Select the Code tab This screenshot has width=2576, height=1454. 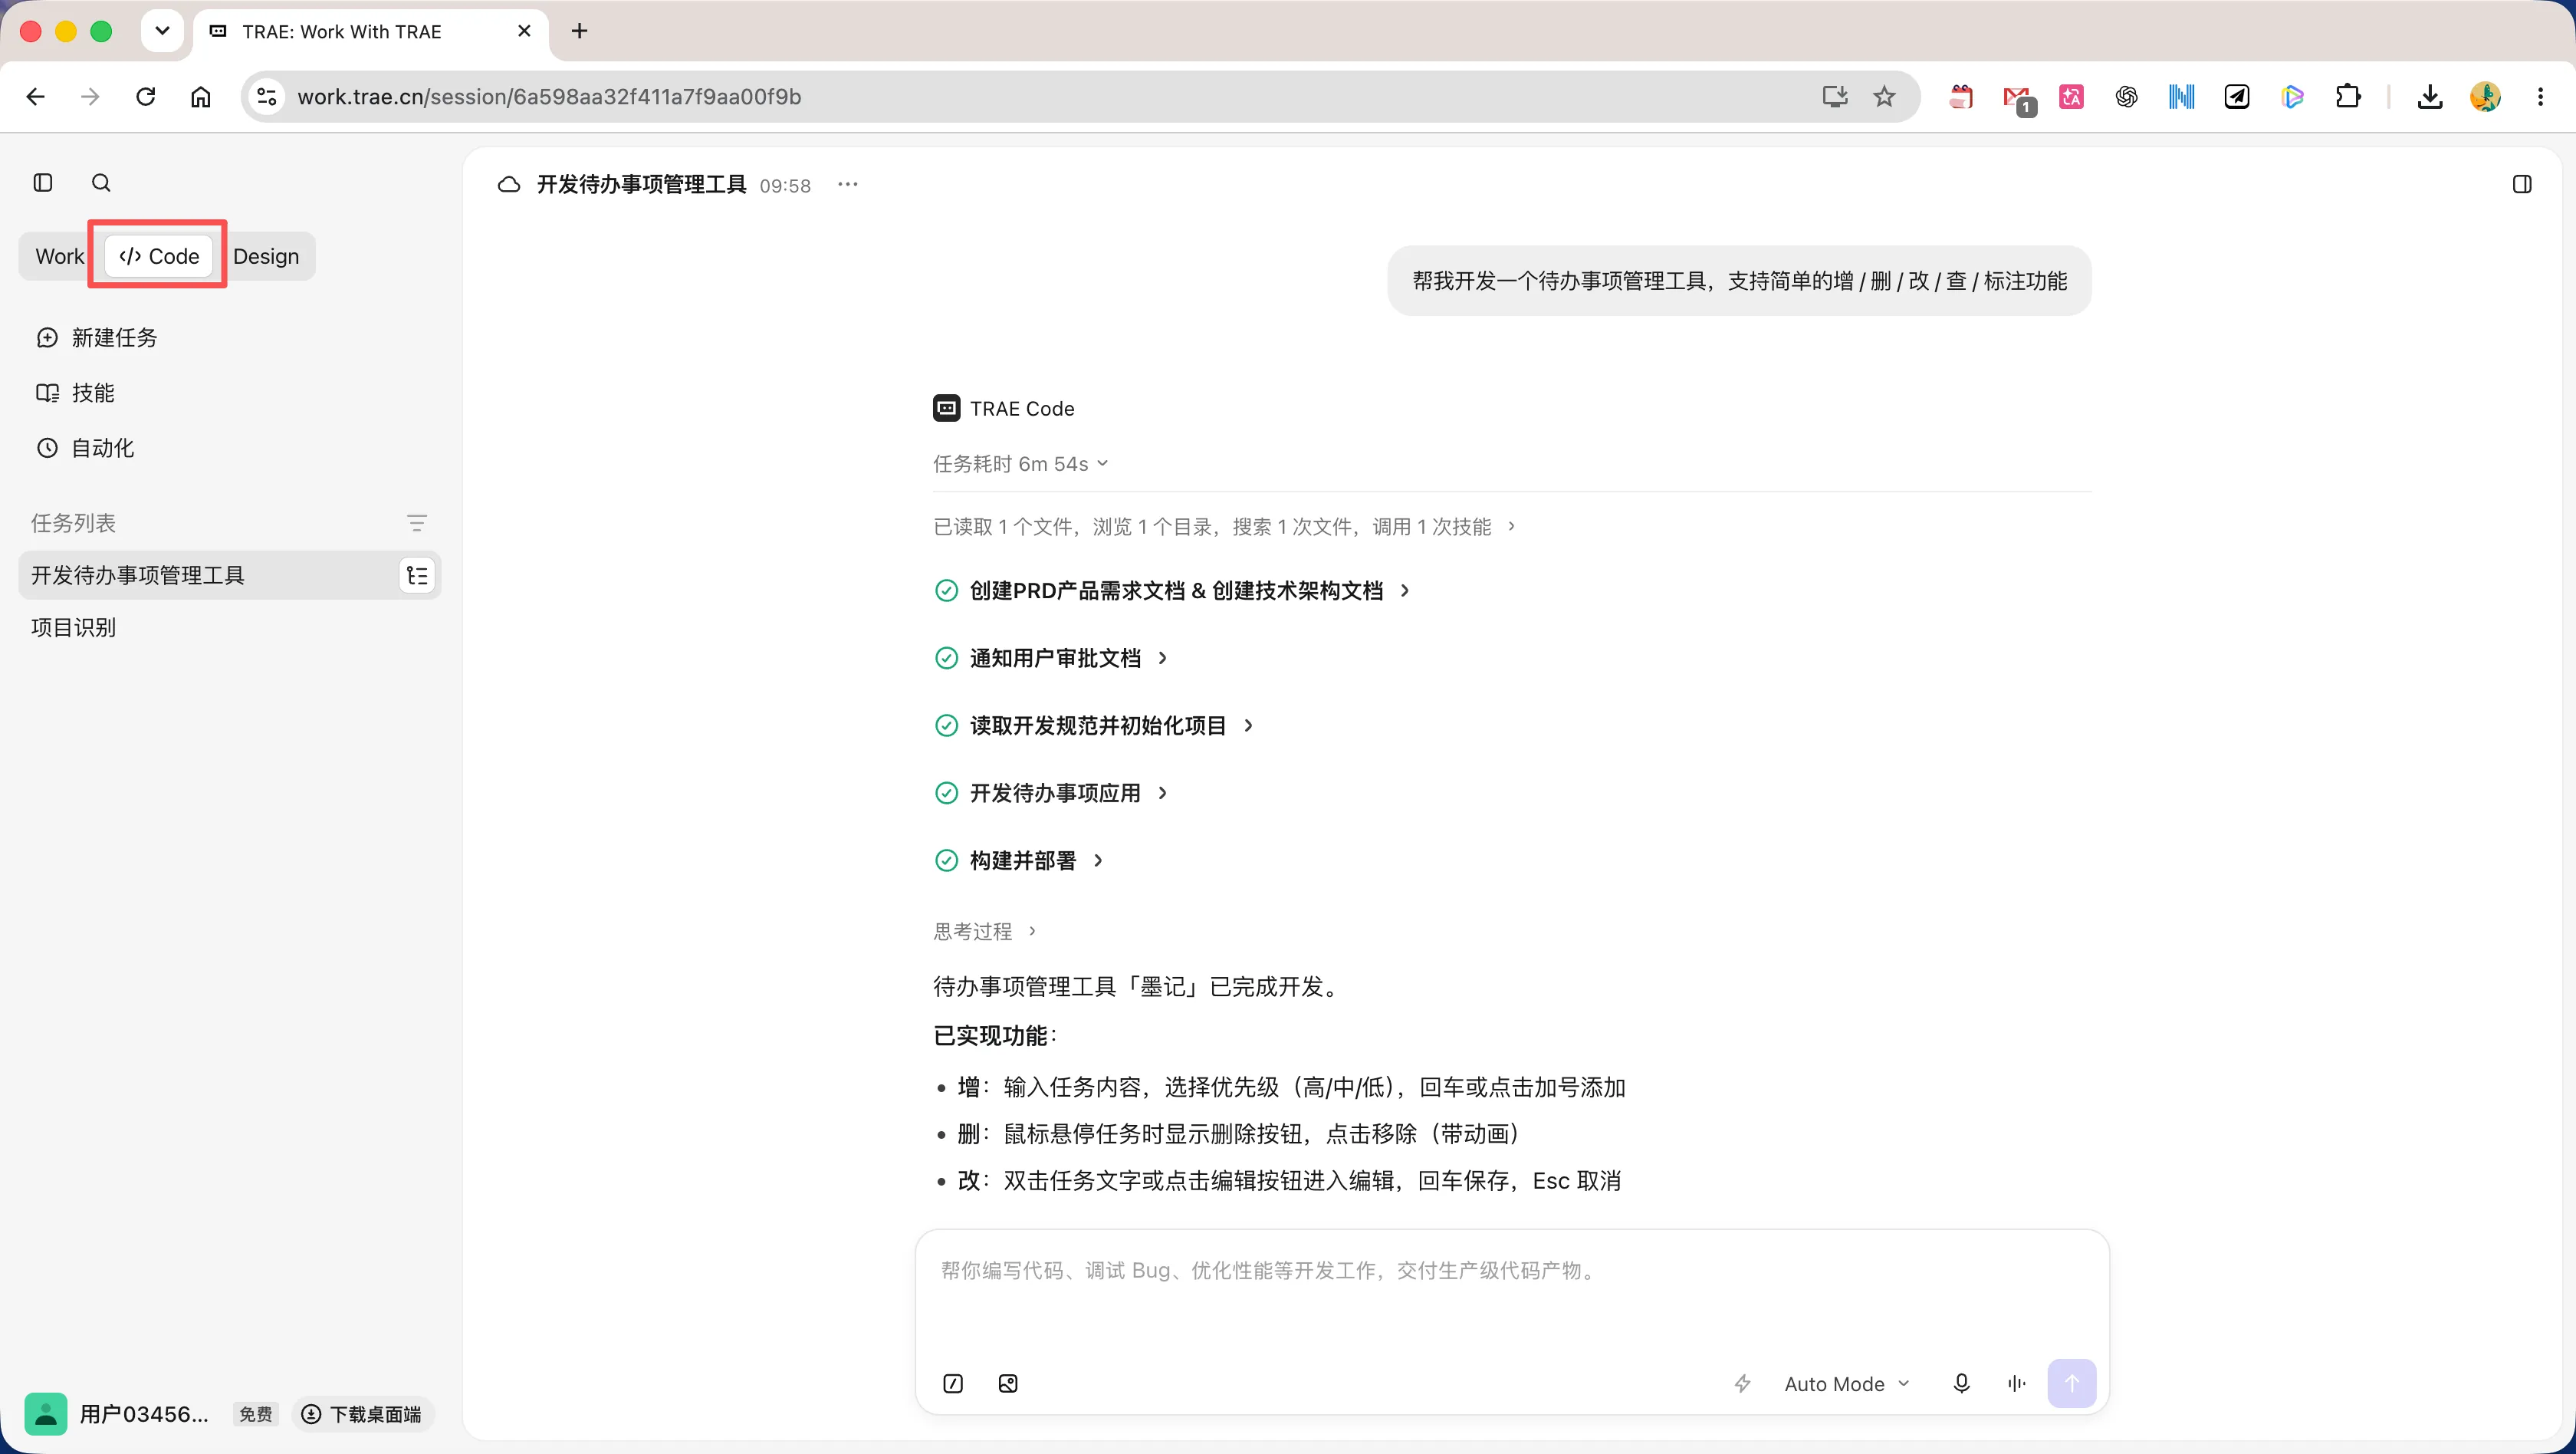159,256
